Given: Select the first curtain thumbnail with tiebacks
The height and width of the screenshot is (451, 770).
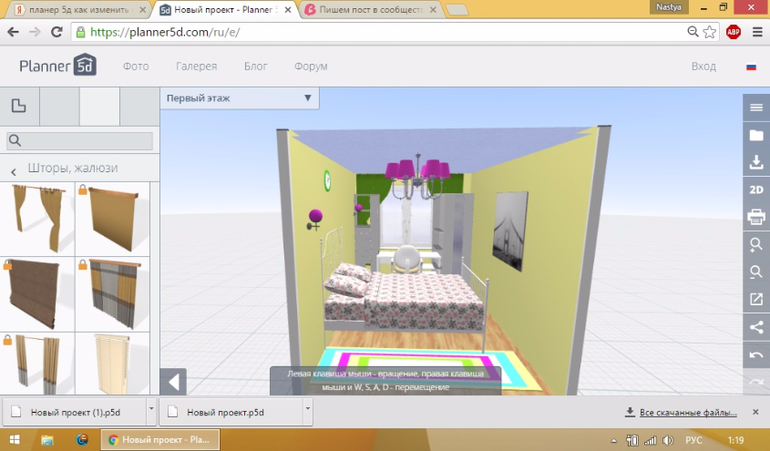Looking at the screenshot, I should click(x=36, y=220).
